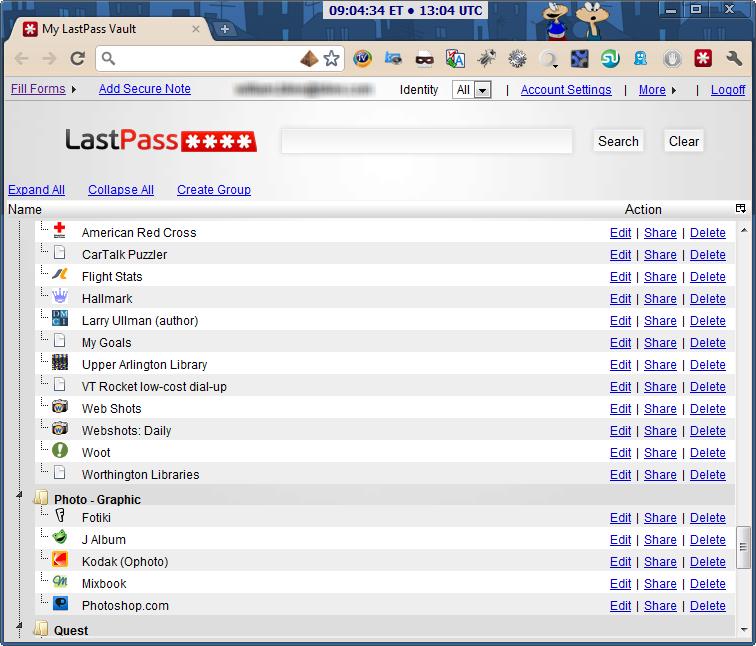Click the gear extension icon
This screenshot has width=756, height=646.
[x=517, y=59]
